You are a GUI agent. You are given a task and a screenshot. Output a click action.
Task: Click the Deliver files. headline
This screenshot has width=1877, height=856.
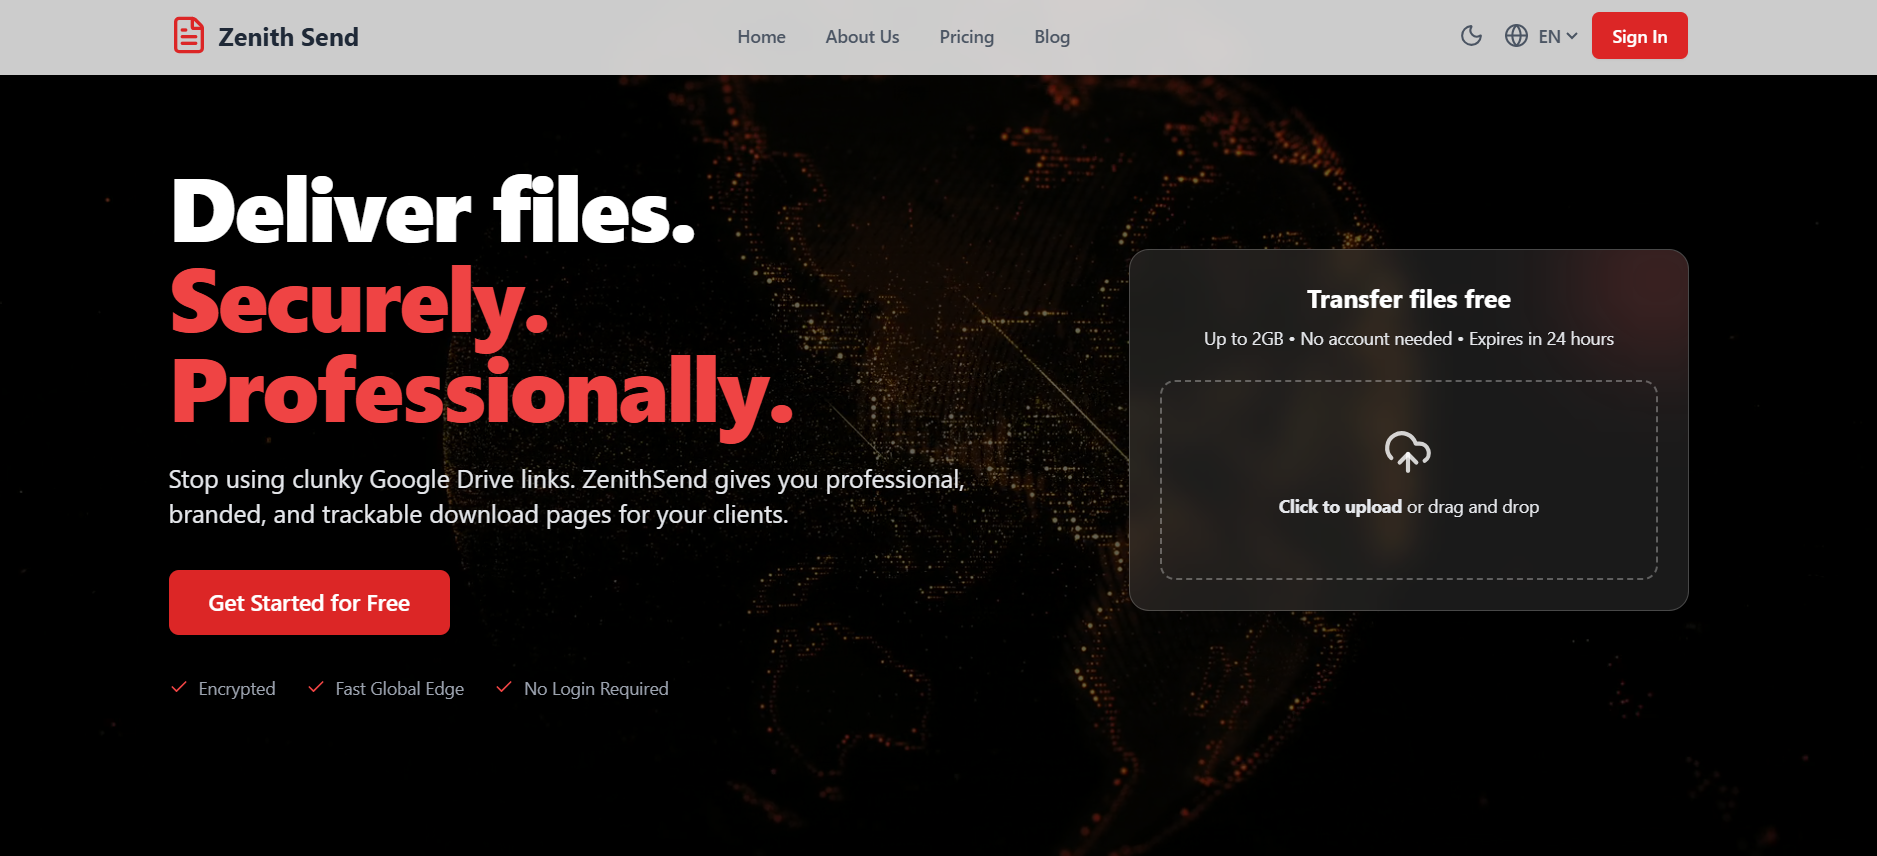[433, 212]
